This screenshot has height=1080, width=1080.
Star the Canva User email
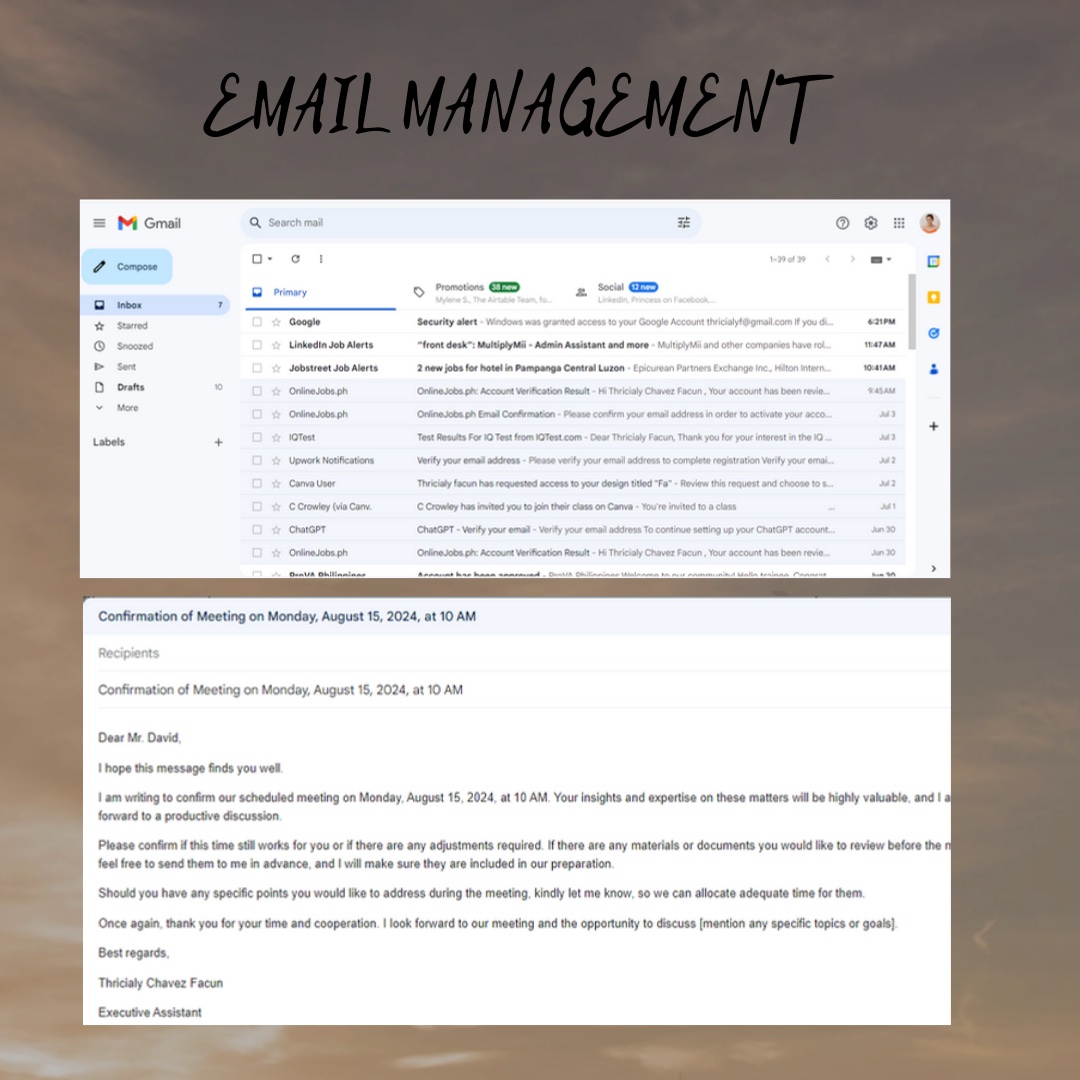click(276, 484)
